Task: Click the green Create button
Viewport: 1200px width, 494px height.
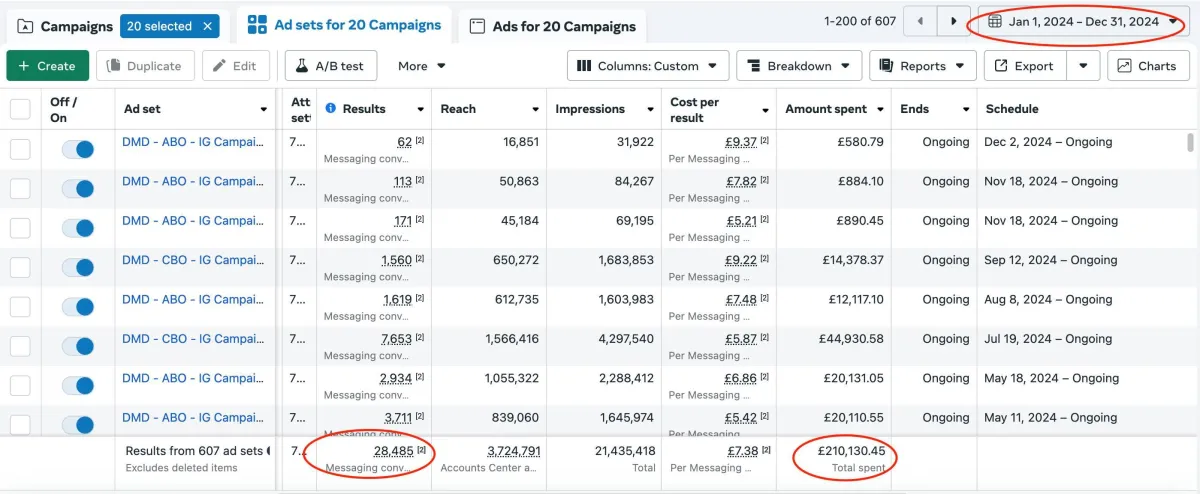Action: pos(47,66)
